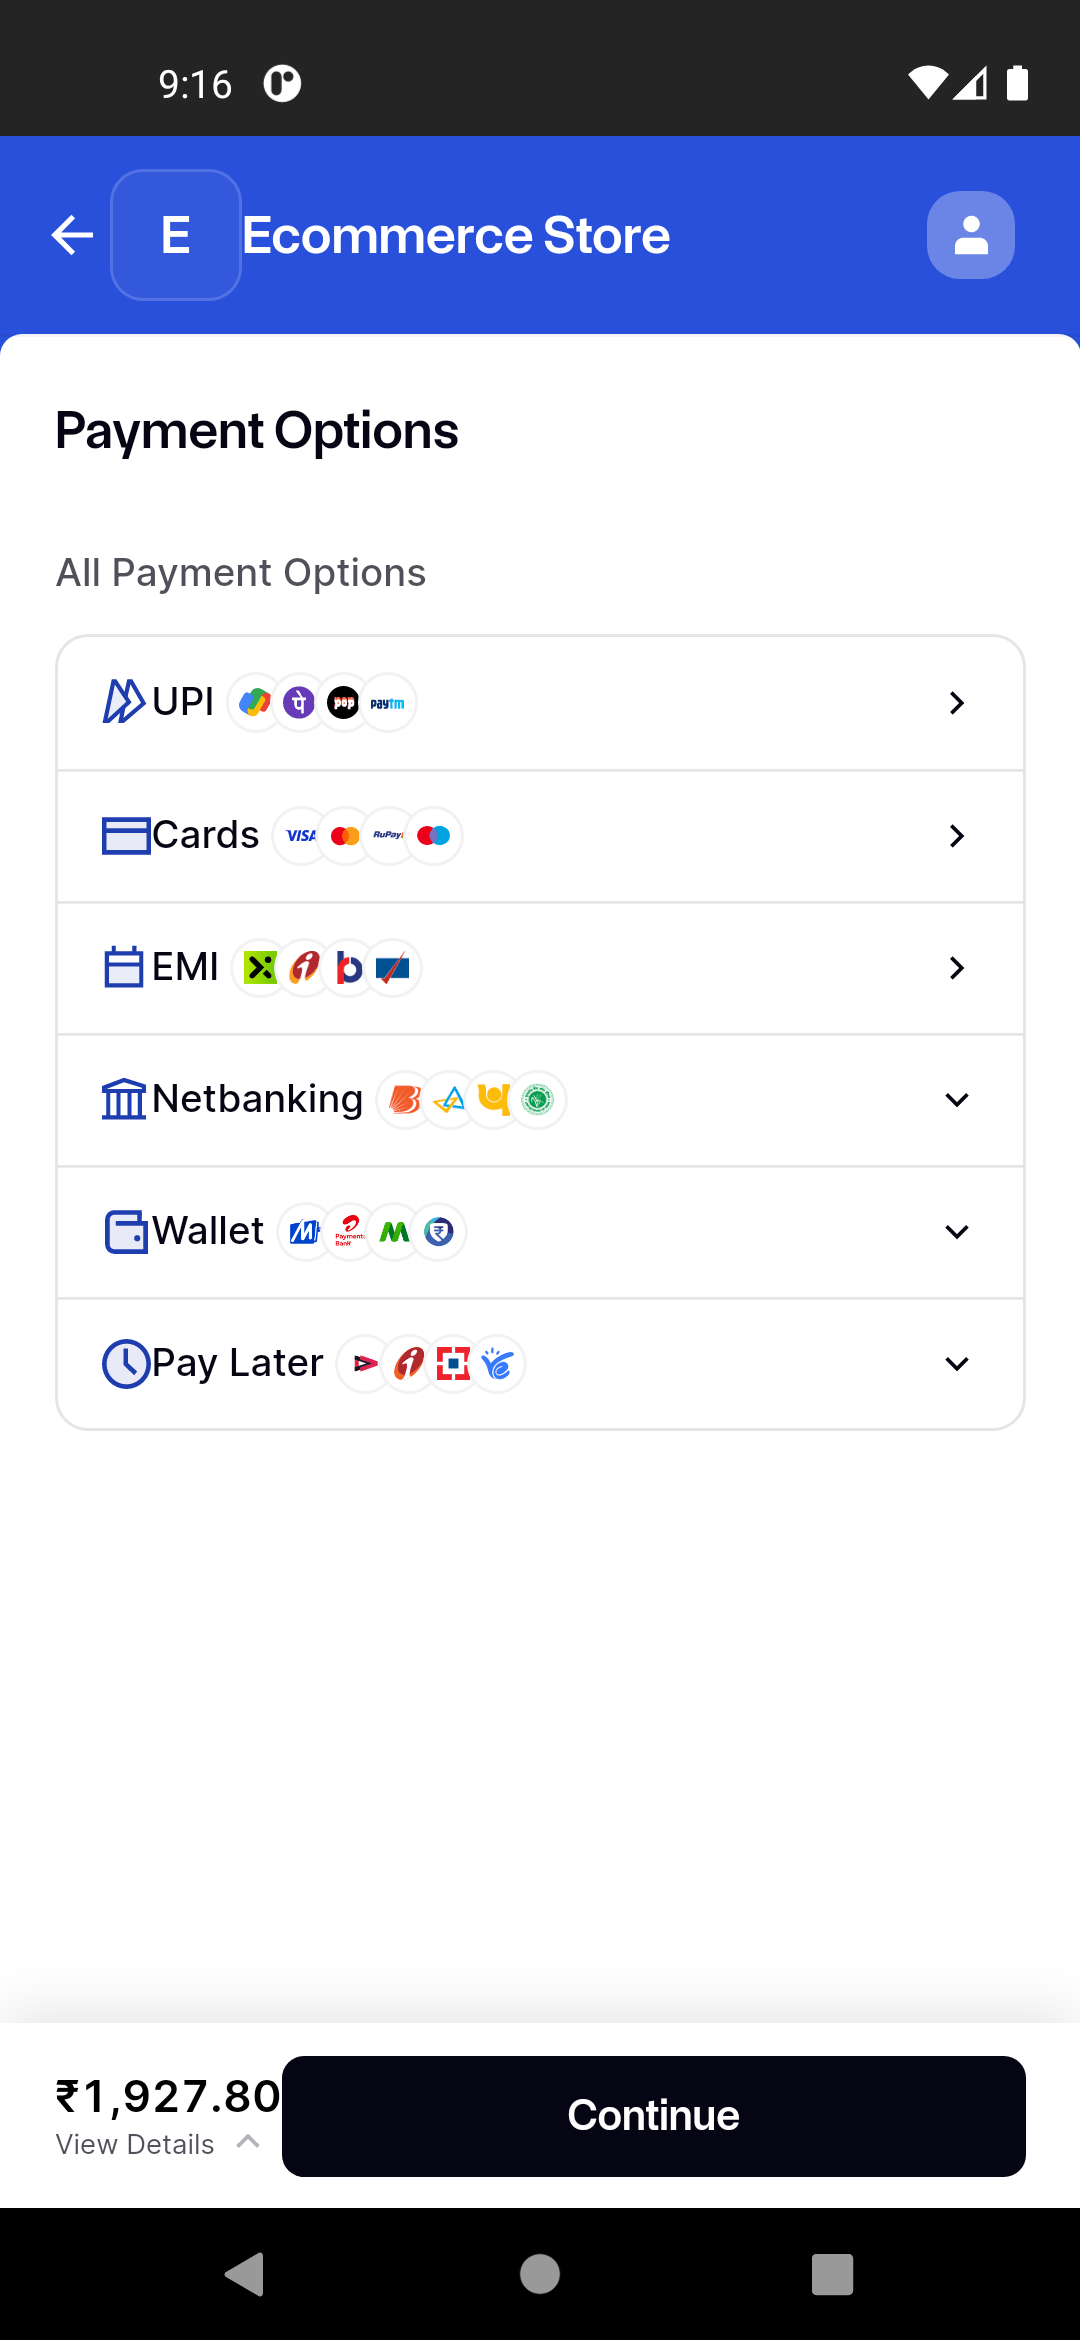Tap the Wallet icon
Screen dimensions: 1080x2340
(126, 1231)
